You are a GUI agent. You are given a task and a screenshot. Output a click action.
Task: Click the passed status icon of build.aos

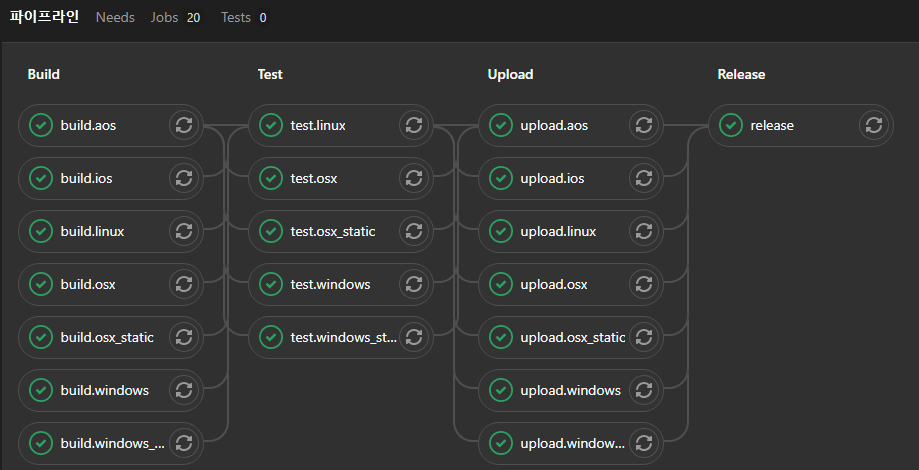tap(41, 125)
